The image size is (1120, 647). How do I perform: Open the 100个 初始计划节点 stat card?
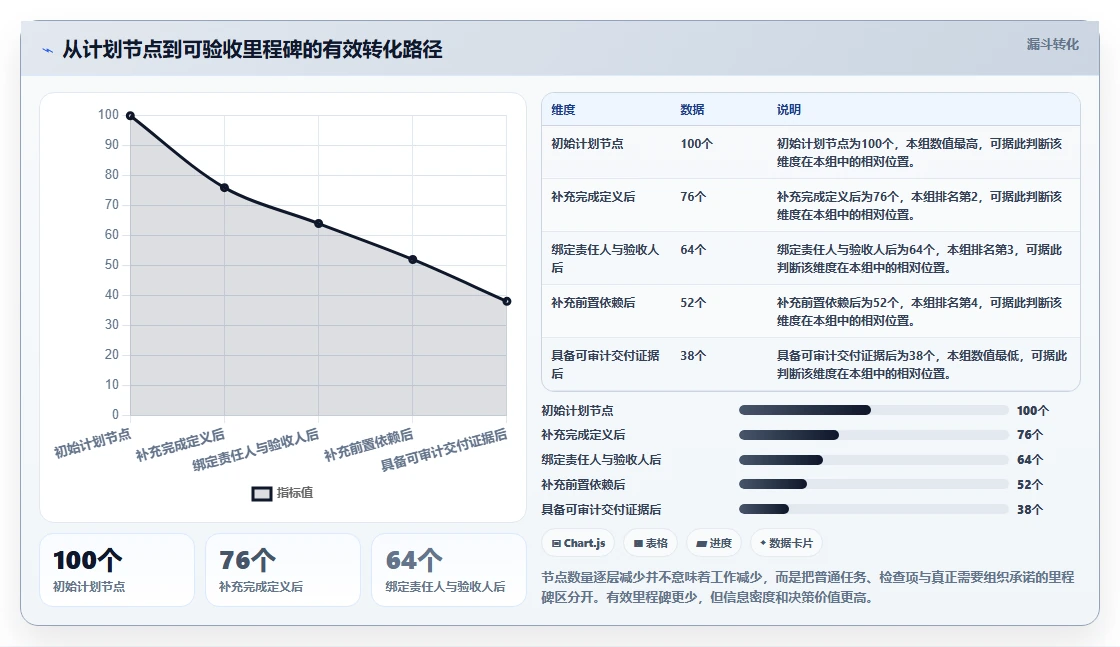[117, 570]
